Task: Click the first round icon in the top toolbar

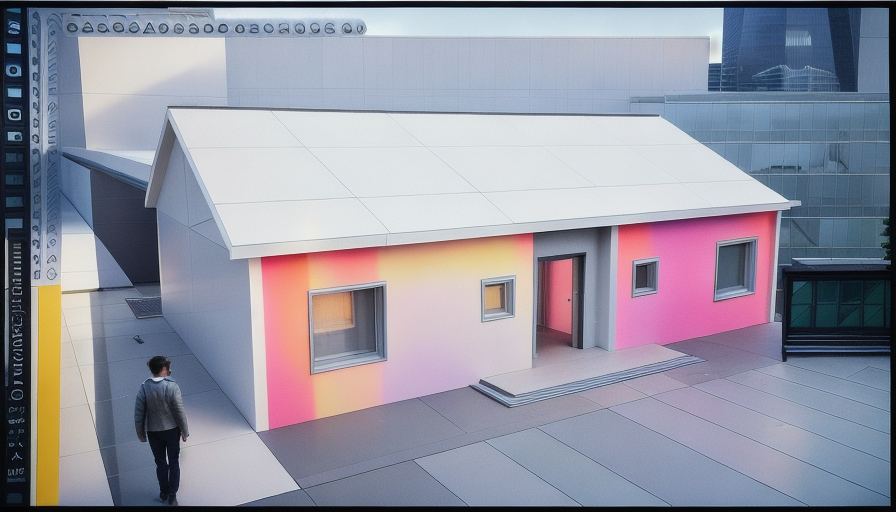Action: [x=73, y=27]
